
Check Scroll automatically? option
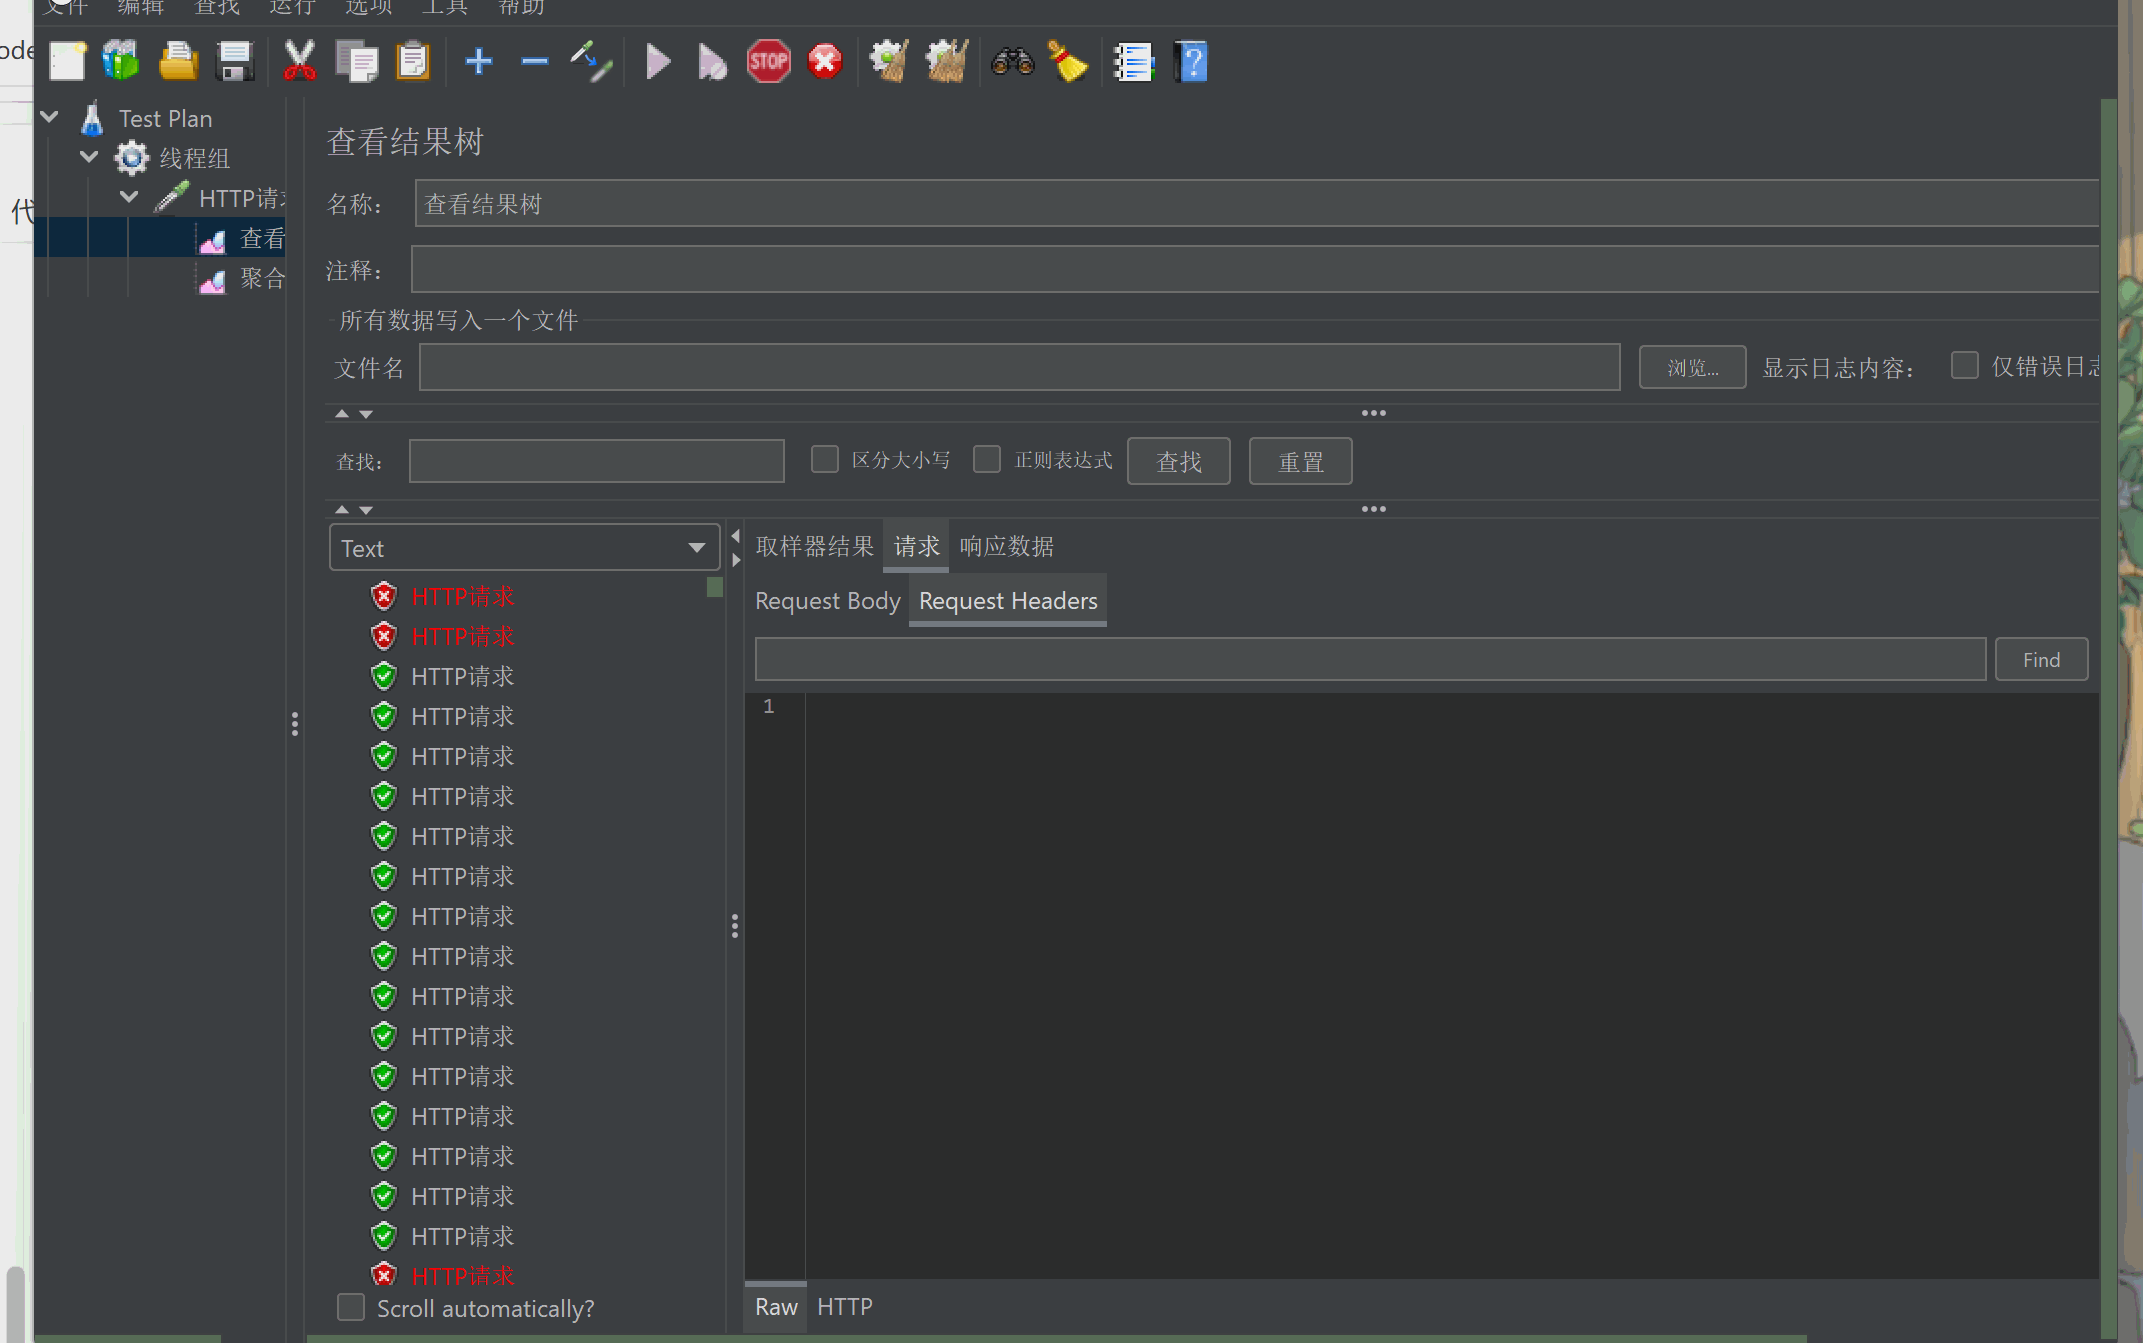point(351,1308)
